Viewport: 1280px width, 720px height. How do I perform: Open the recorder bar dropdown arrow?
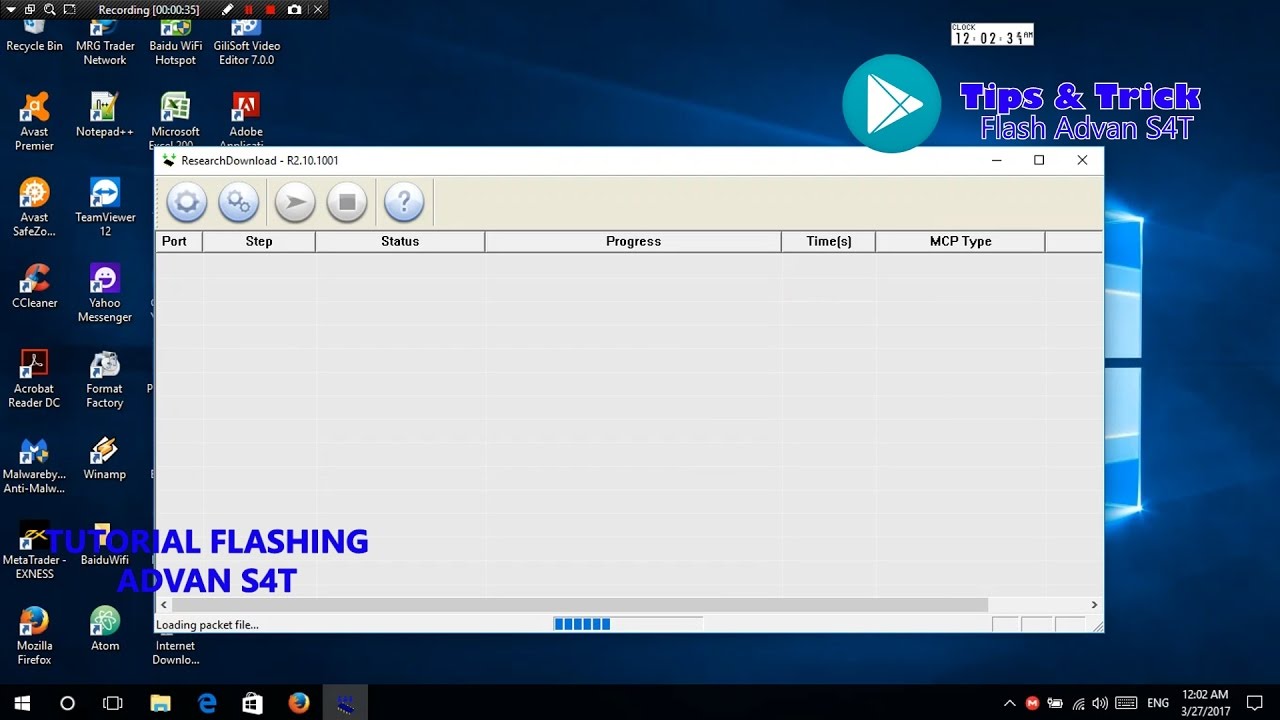[9, 9]
